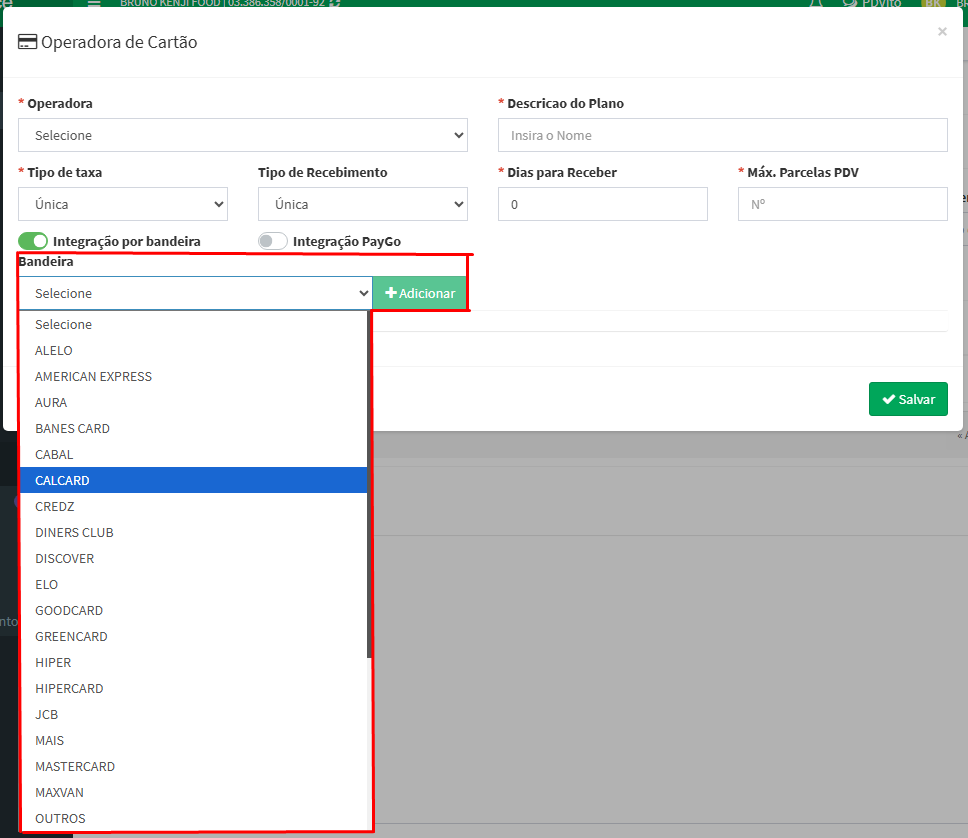Select MAXVAN from Bandeira list
This screenshot has width=968, height=838.
pyautogui.click(x=193, y=792)
